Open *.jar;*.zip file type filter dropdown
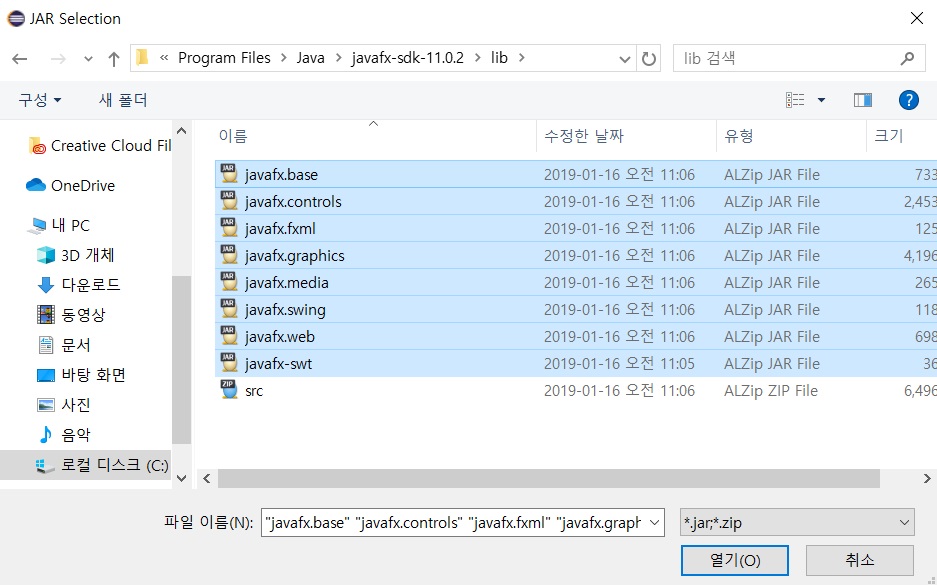This screenshot has height=585, width=937. [x=797, y=523]
